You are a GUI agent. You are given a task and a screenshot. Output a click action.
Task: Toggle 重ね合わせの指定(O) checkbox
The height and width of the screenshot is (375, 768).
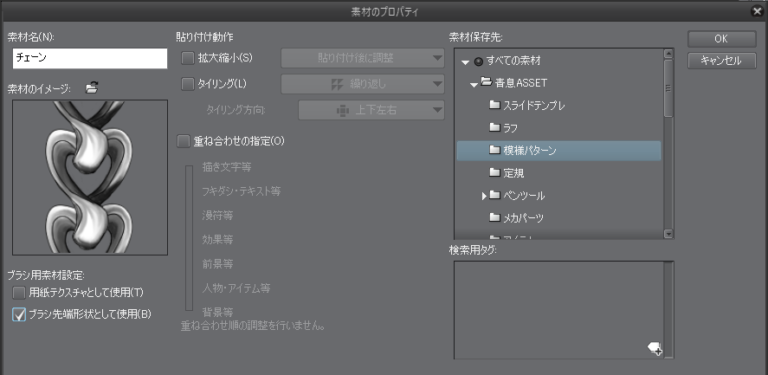[x=183, y=141]
